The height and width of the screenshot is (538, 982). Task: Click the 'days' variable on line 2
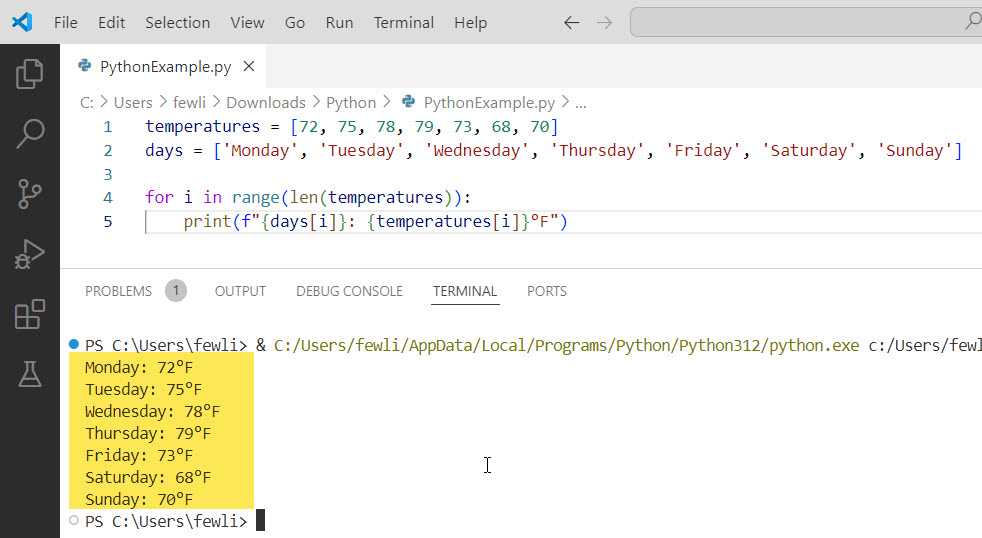point(164,151)
